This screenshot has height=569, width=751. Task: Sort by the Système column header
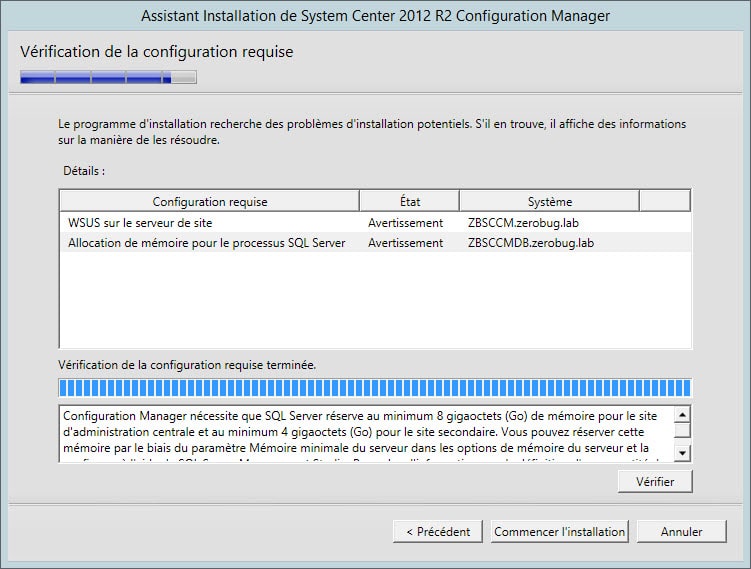coord(549,202)
